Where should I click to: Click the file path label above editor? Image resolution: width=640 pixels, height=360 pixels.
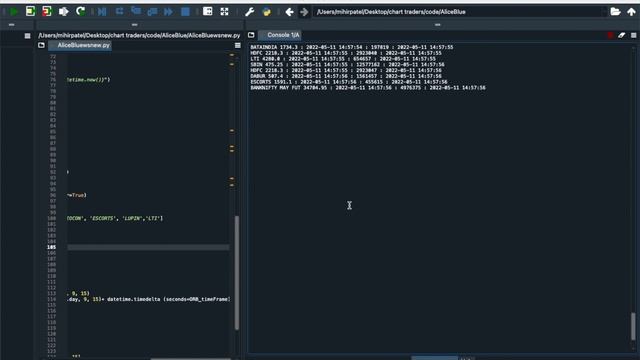[x=139, y=36]
